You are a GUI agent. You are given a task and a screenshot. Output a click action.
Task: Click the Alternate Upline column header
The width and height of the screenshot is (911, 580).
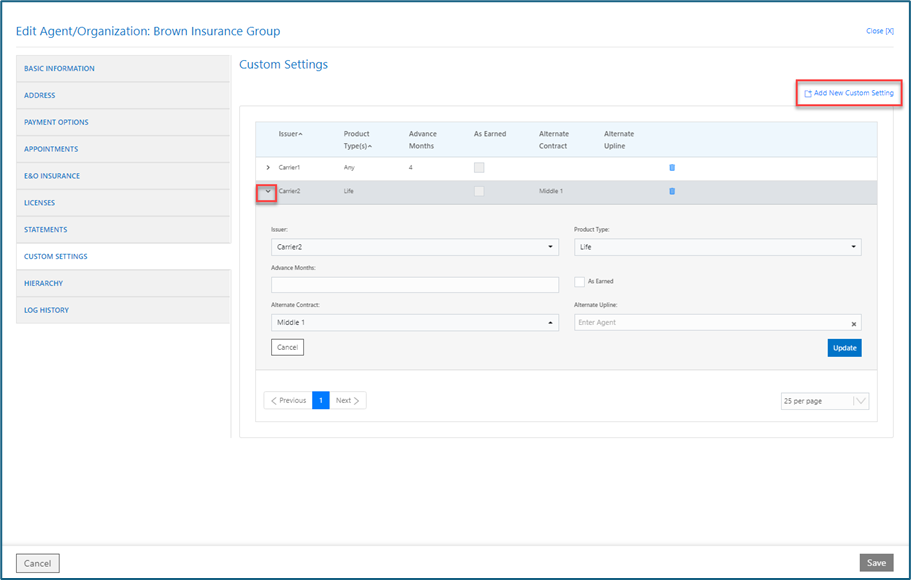tap(619, 139)
